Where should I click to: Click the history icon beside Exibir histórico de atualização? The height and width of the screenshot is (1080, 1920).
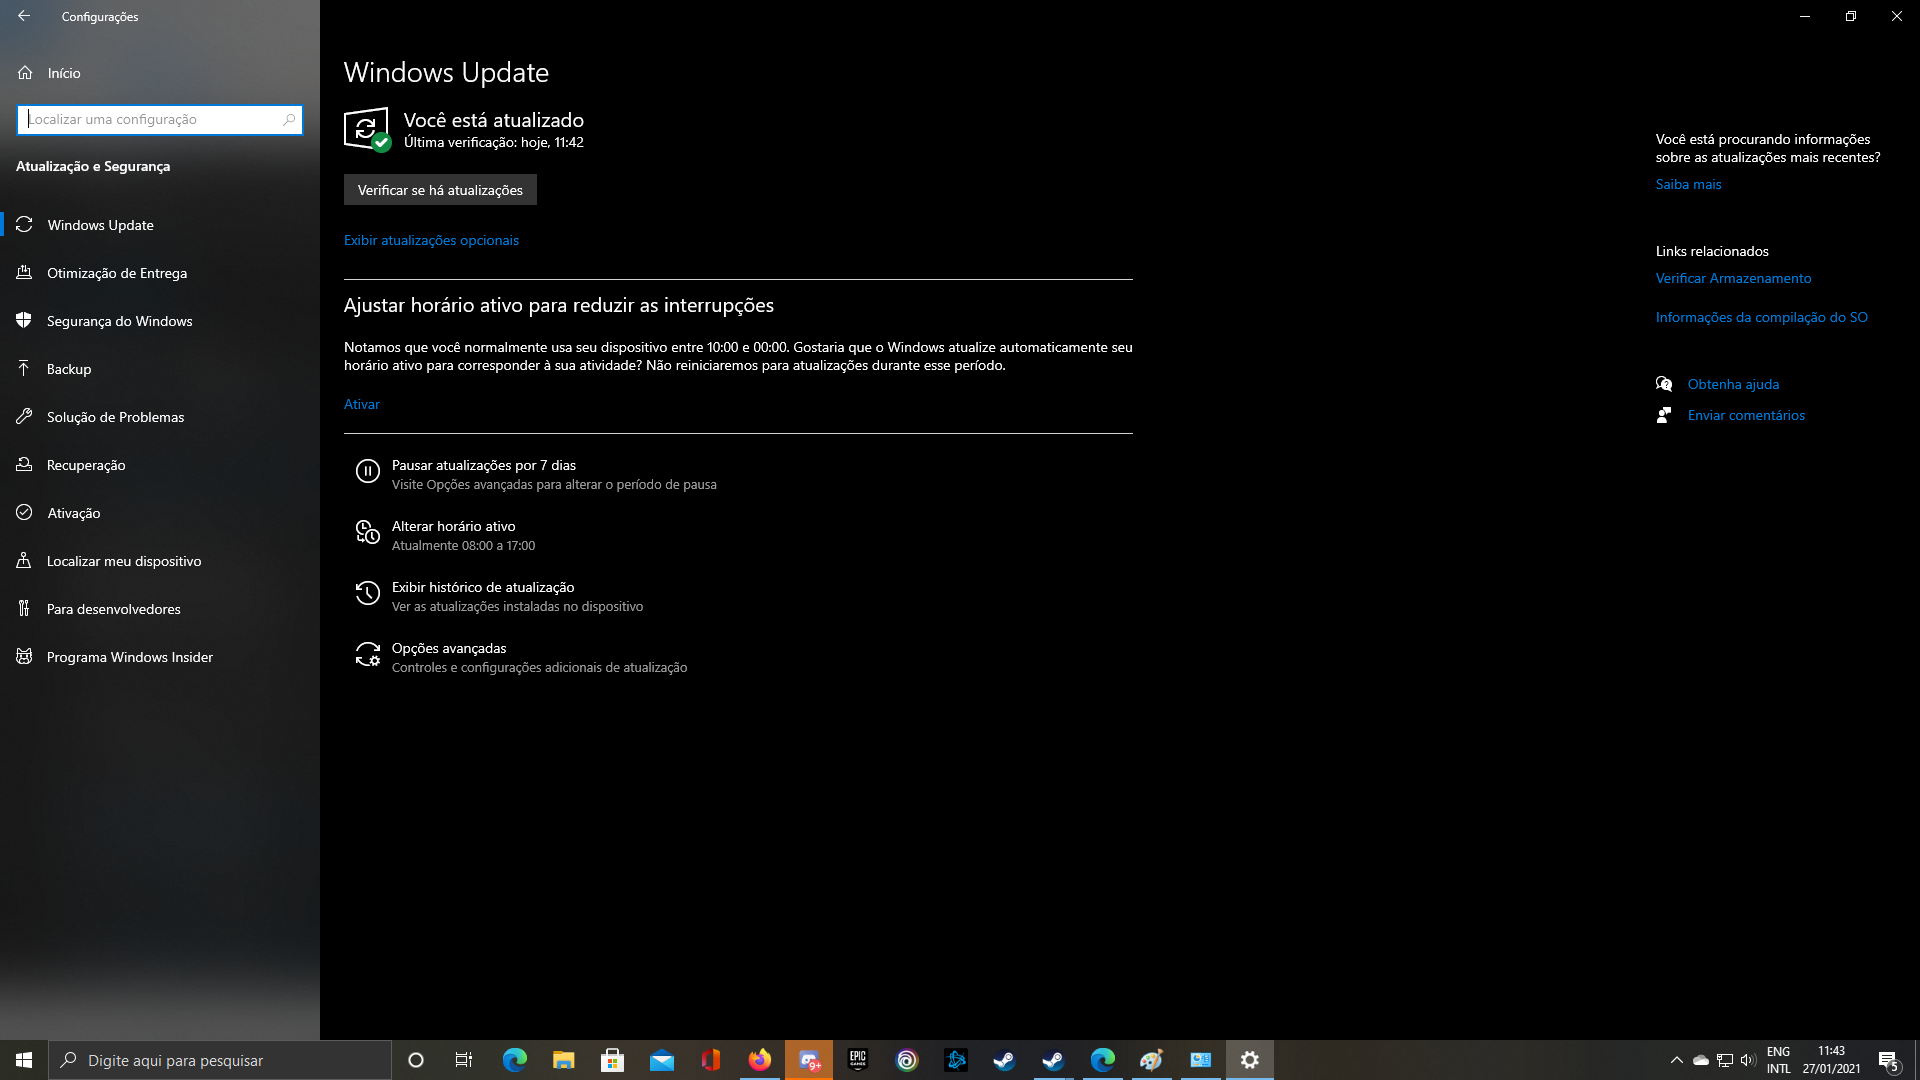pos(367,593)
